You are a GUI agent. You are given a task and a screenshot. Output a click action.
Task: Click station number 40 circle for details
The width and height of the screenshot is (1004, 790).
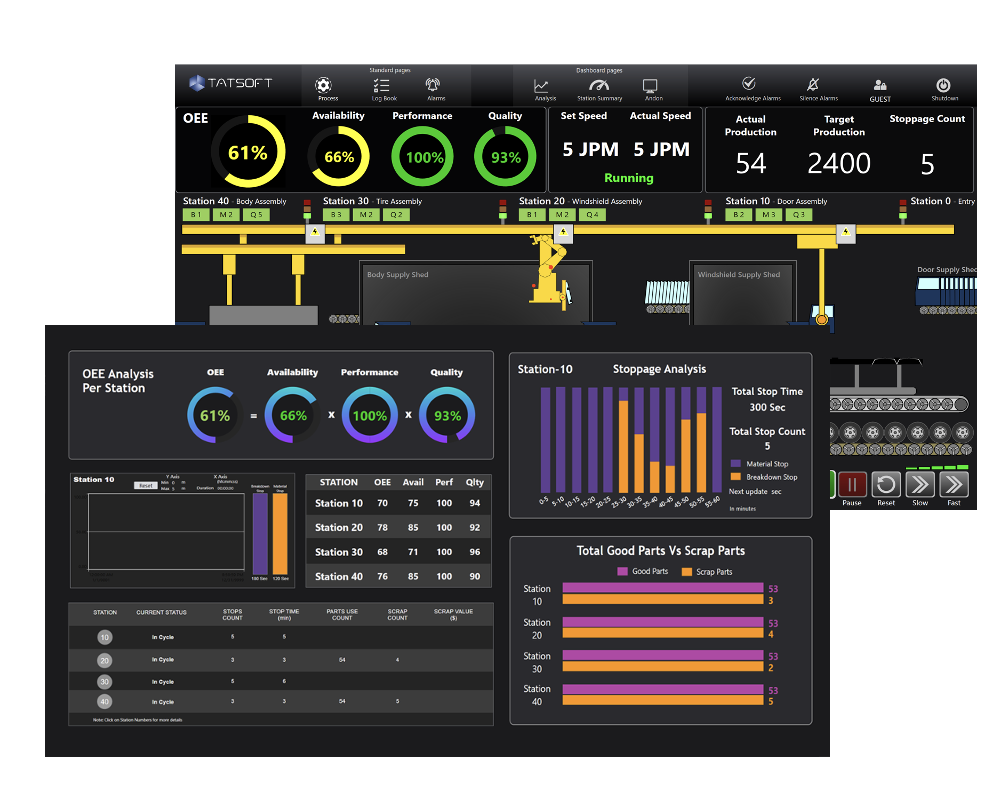105,702
